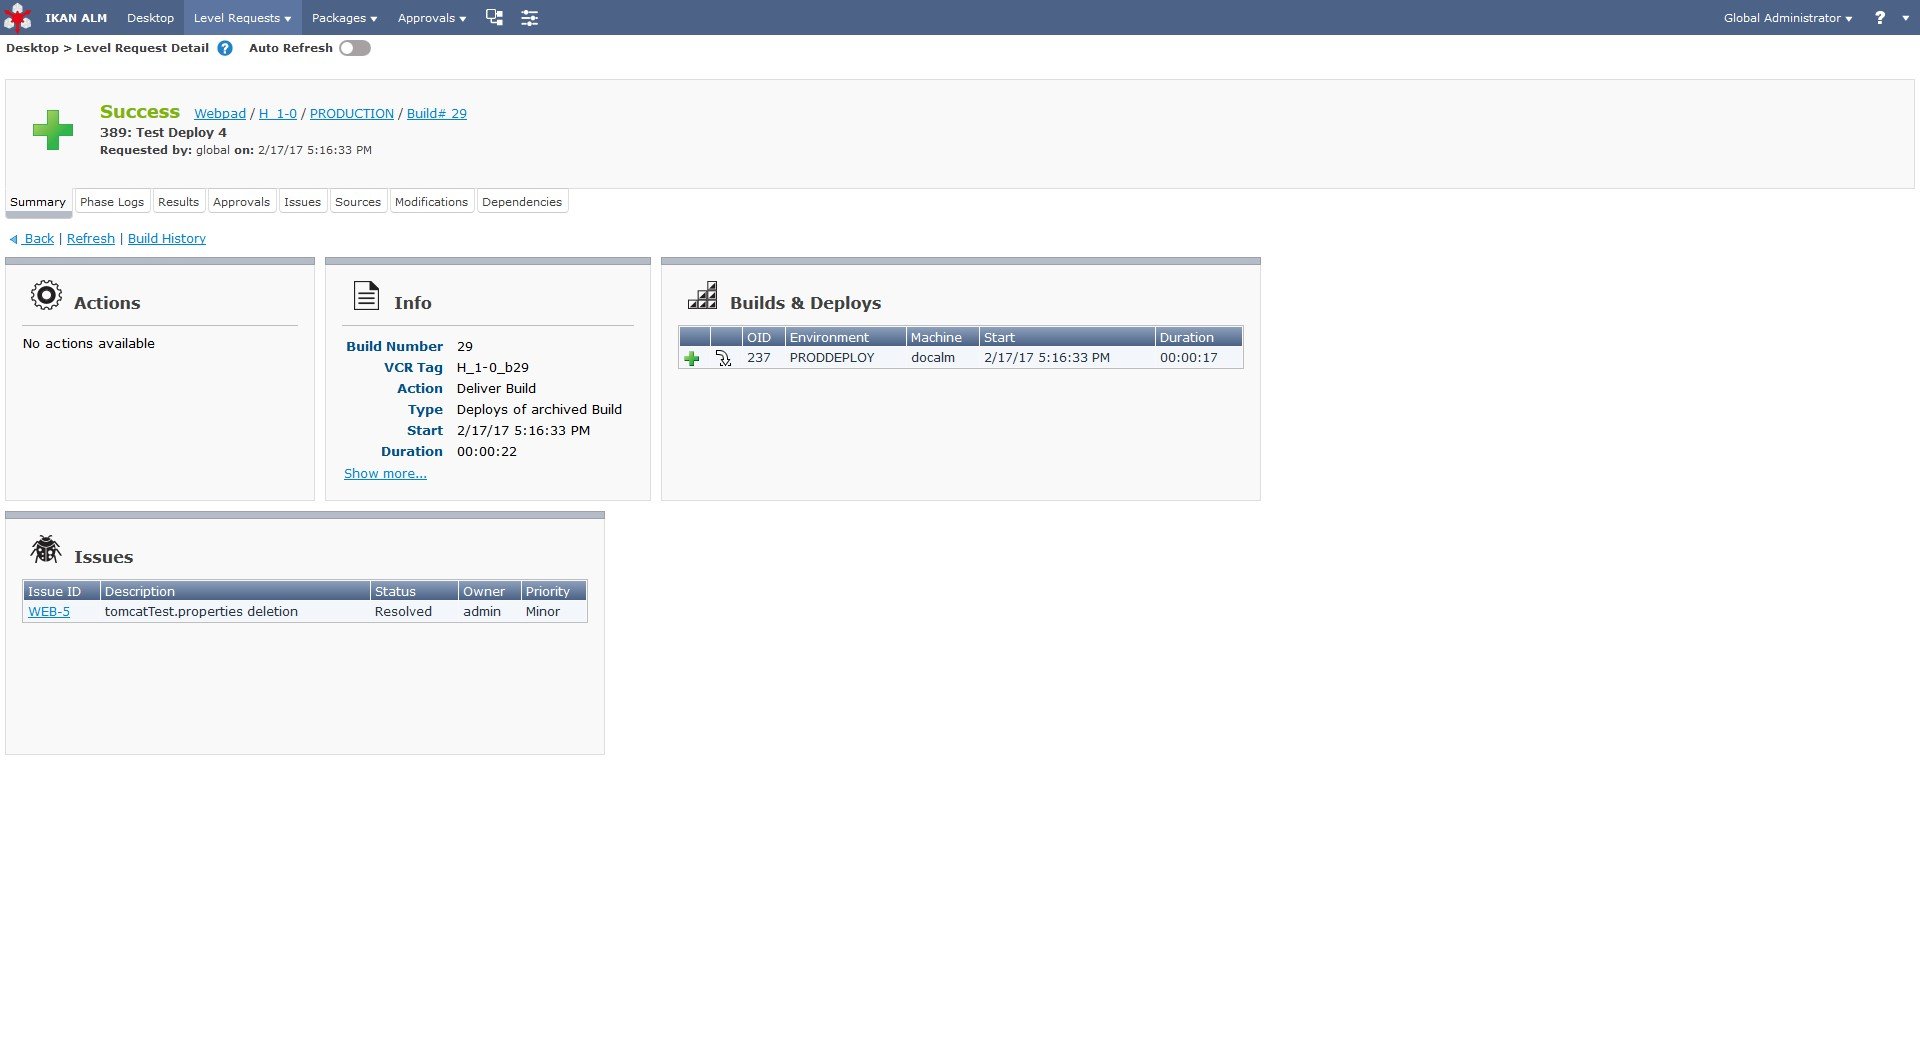Switch to the Sources tab

pyautogui.click(x=358, y=202)
